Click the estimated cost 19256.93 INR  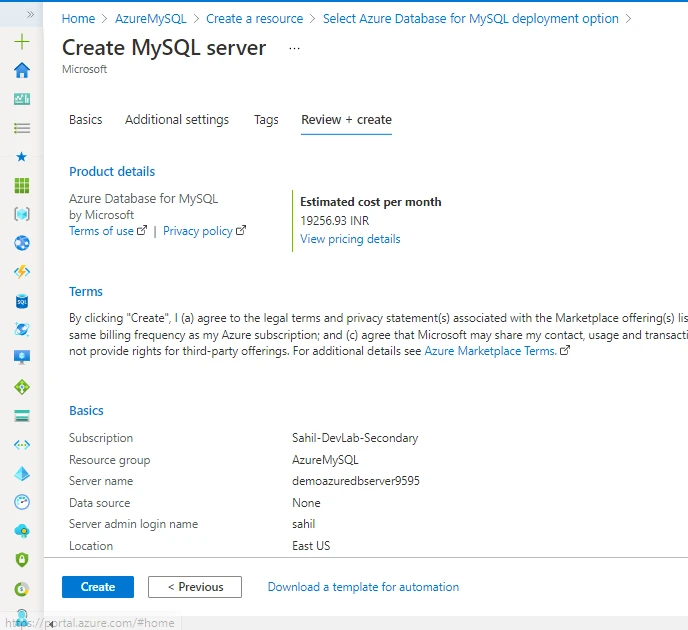coord(335,221)
